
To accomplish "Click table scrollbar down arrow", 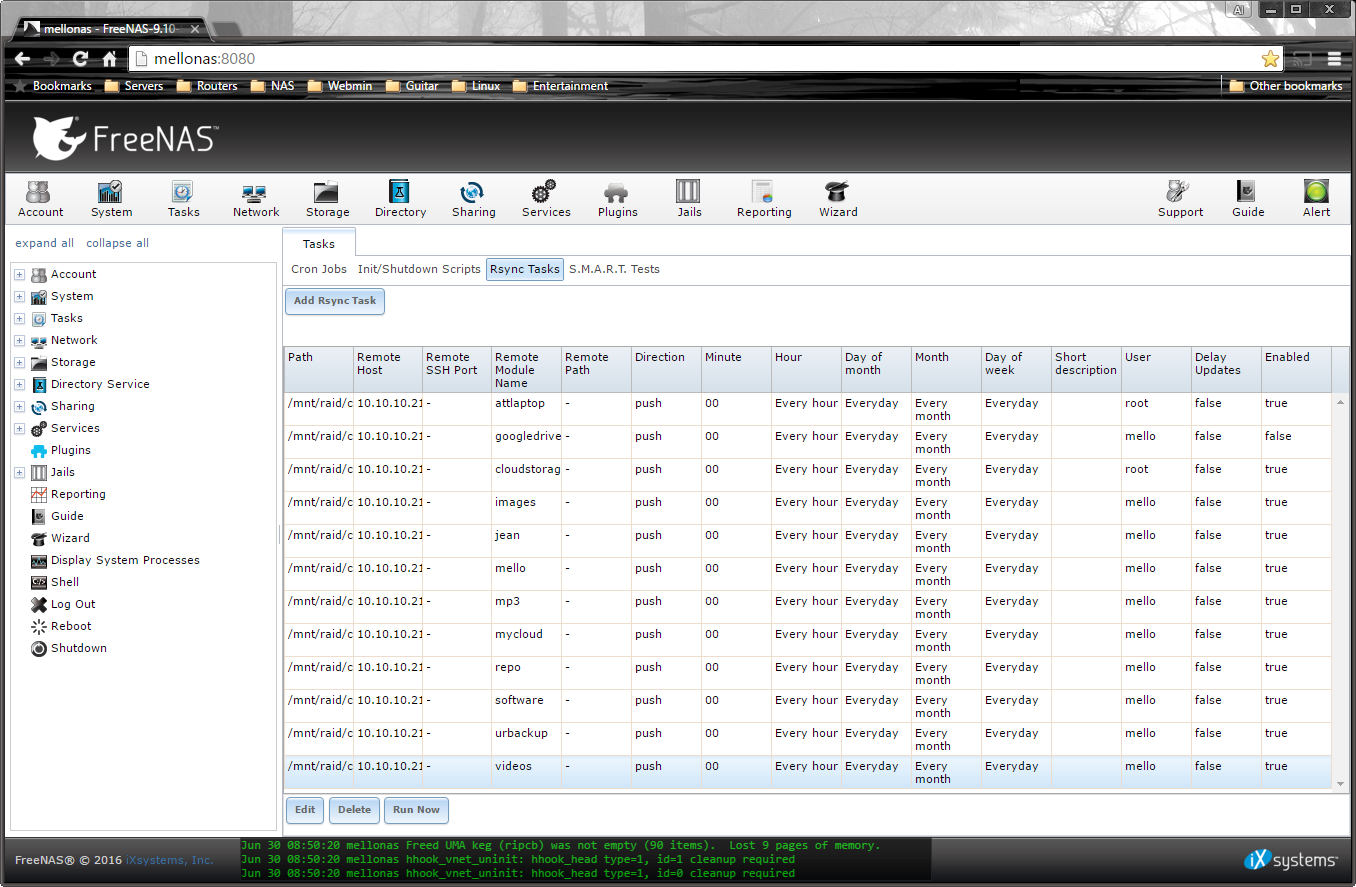I will [x=1340, y=784].
